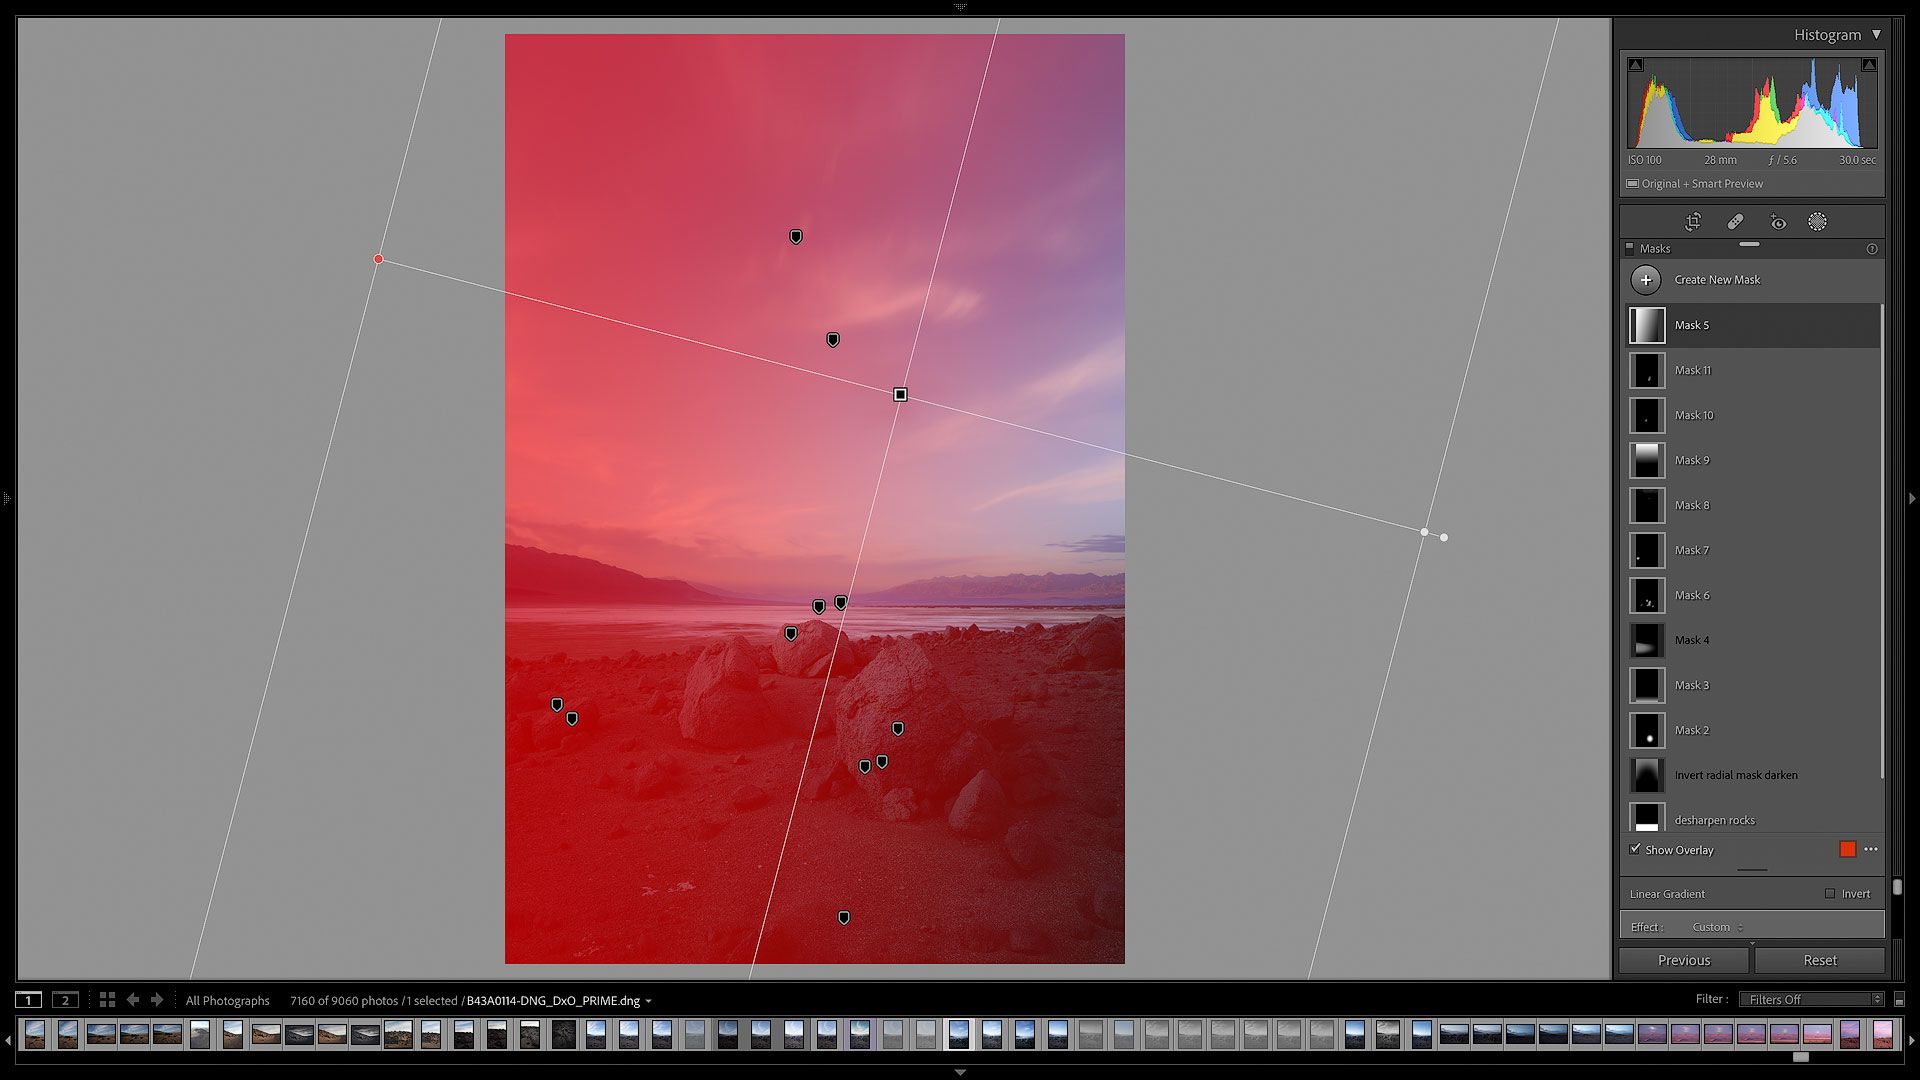Open Masks panel help icon

[x=1872, y=249]
